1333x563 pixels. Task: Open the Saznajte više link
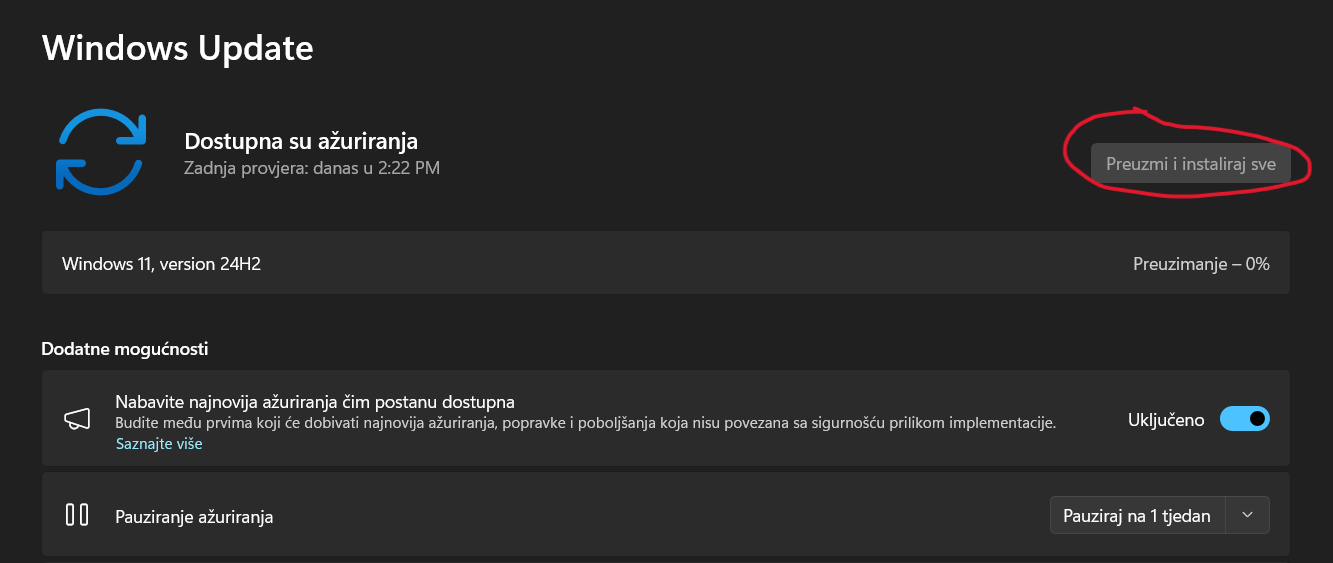point(159,443)
